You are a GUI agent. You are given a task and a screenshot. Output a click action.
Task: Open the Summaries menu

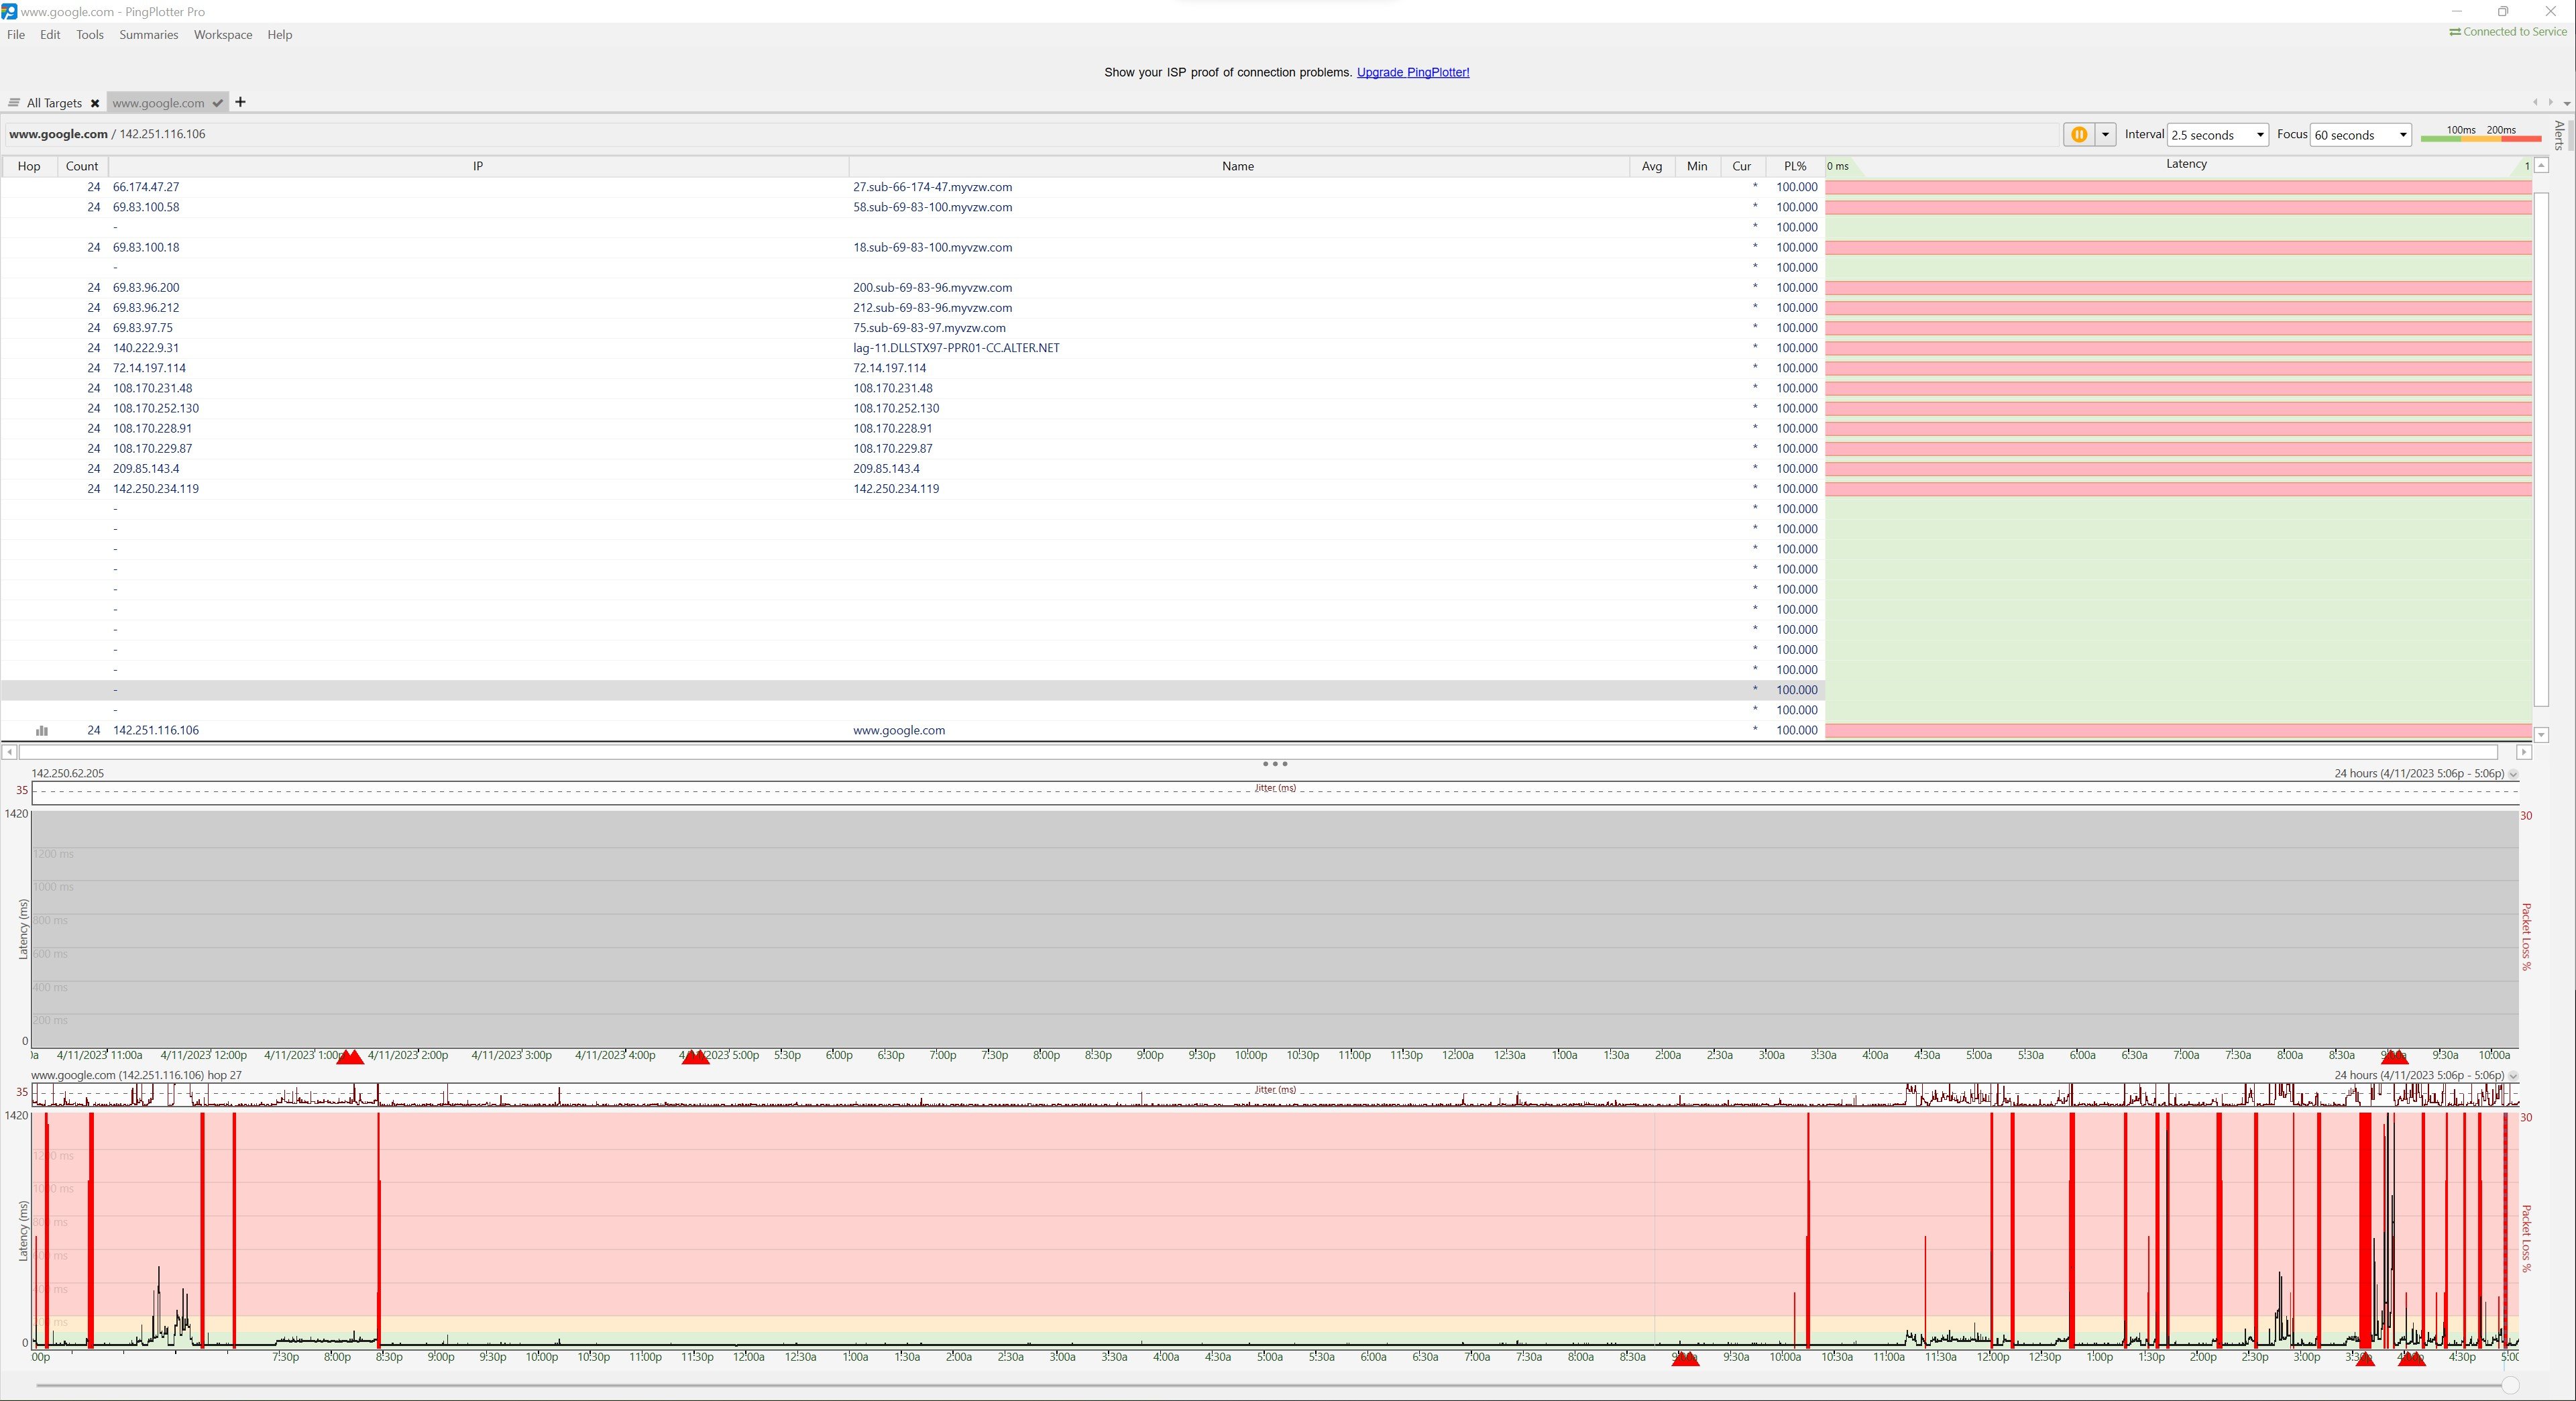point(148,34)
